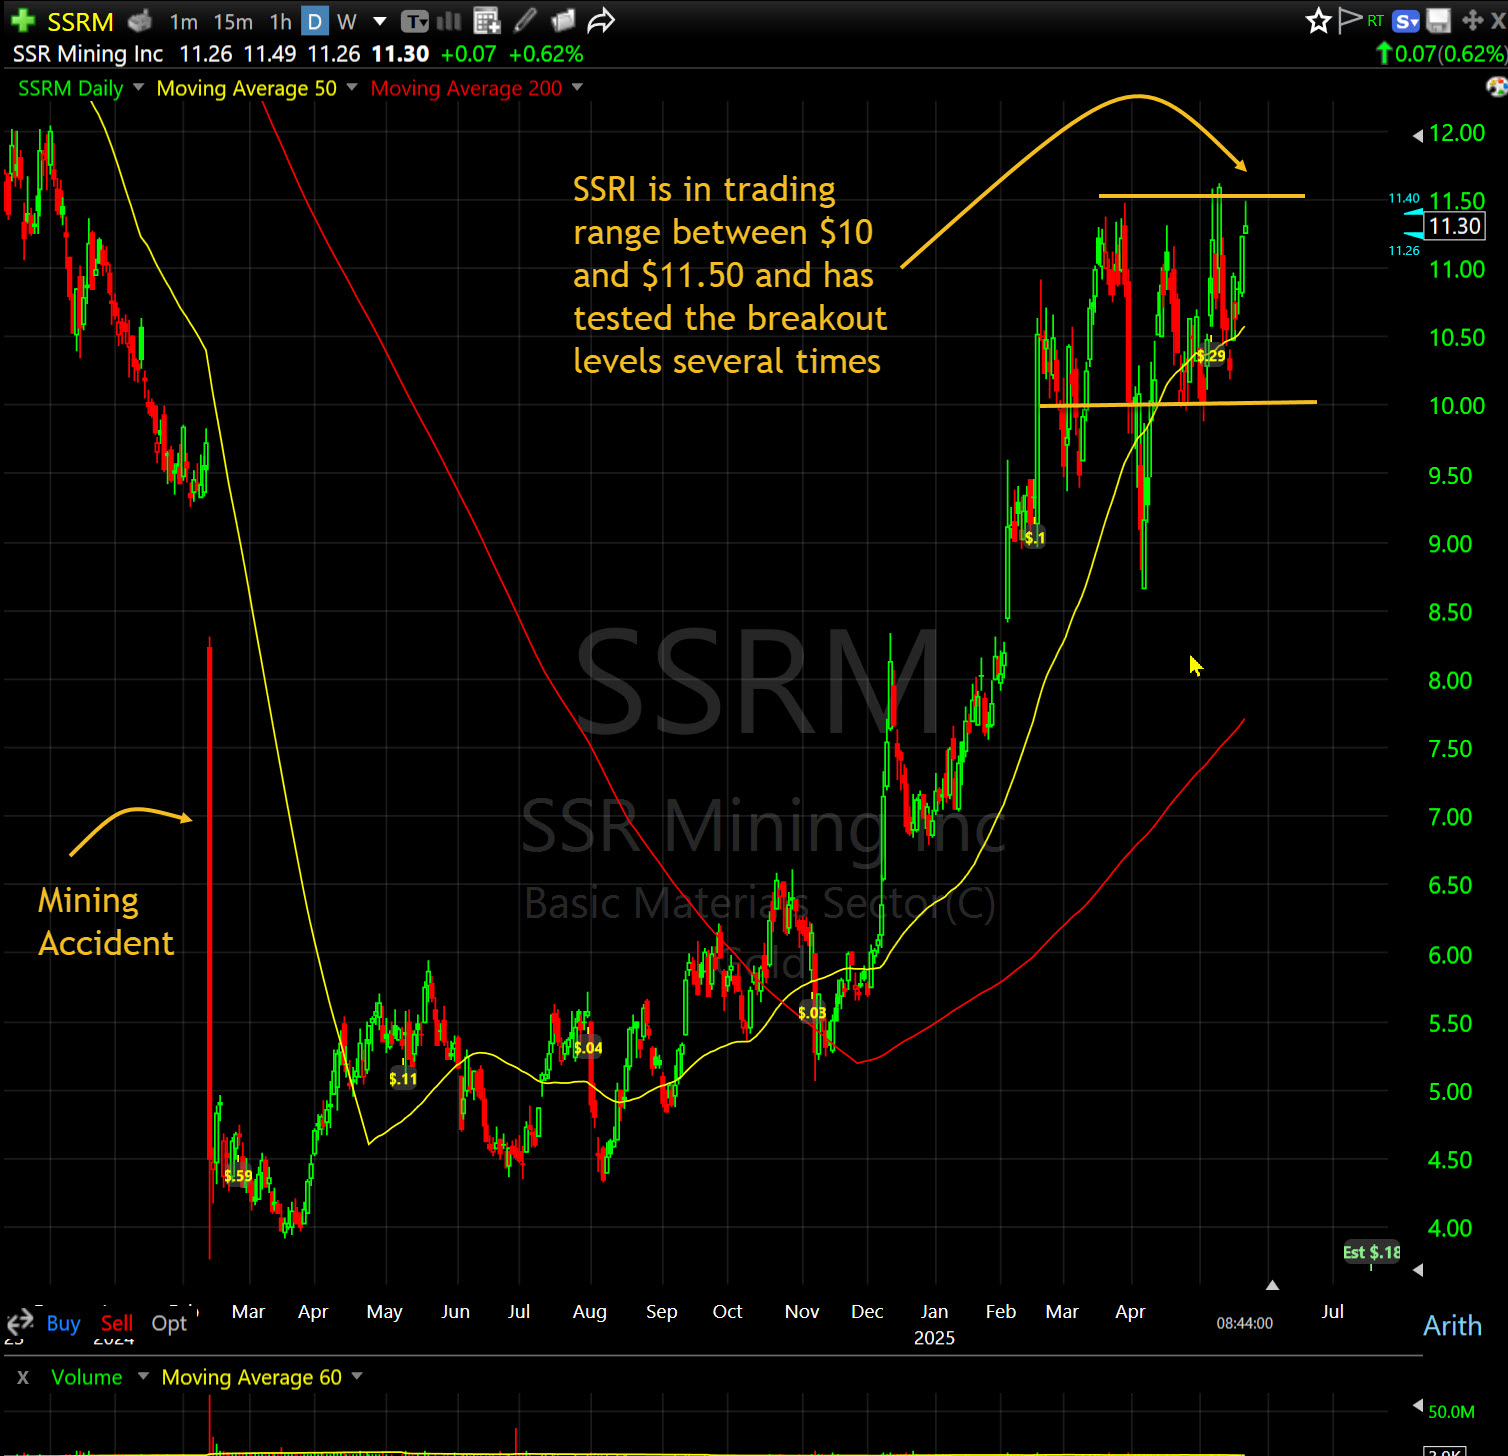Open the Moving Average 200 dropdown
1508x1456 pixels.
pyautogui.click(x=577, y=88)
